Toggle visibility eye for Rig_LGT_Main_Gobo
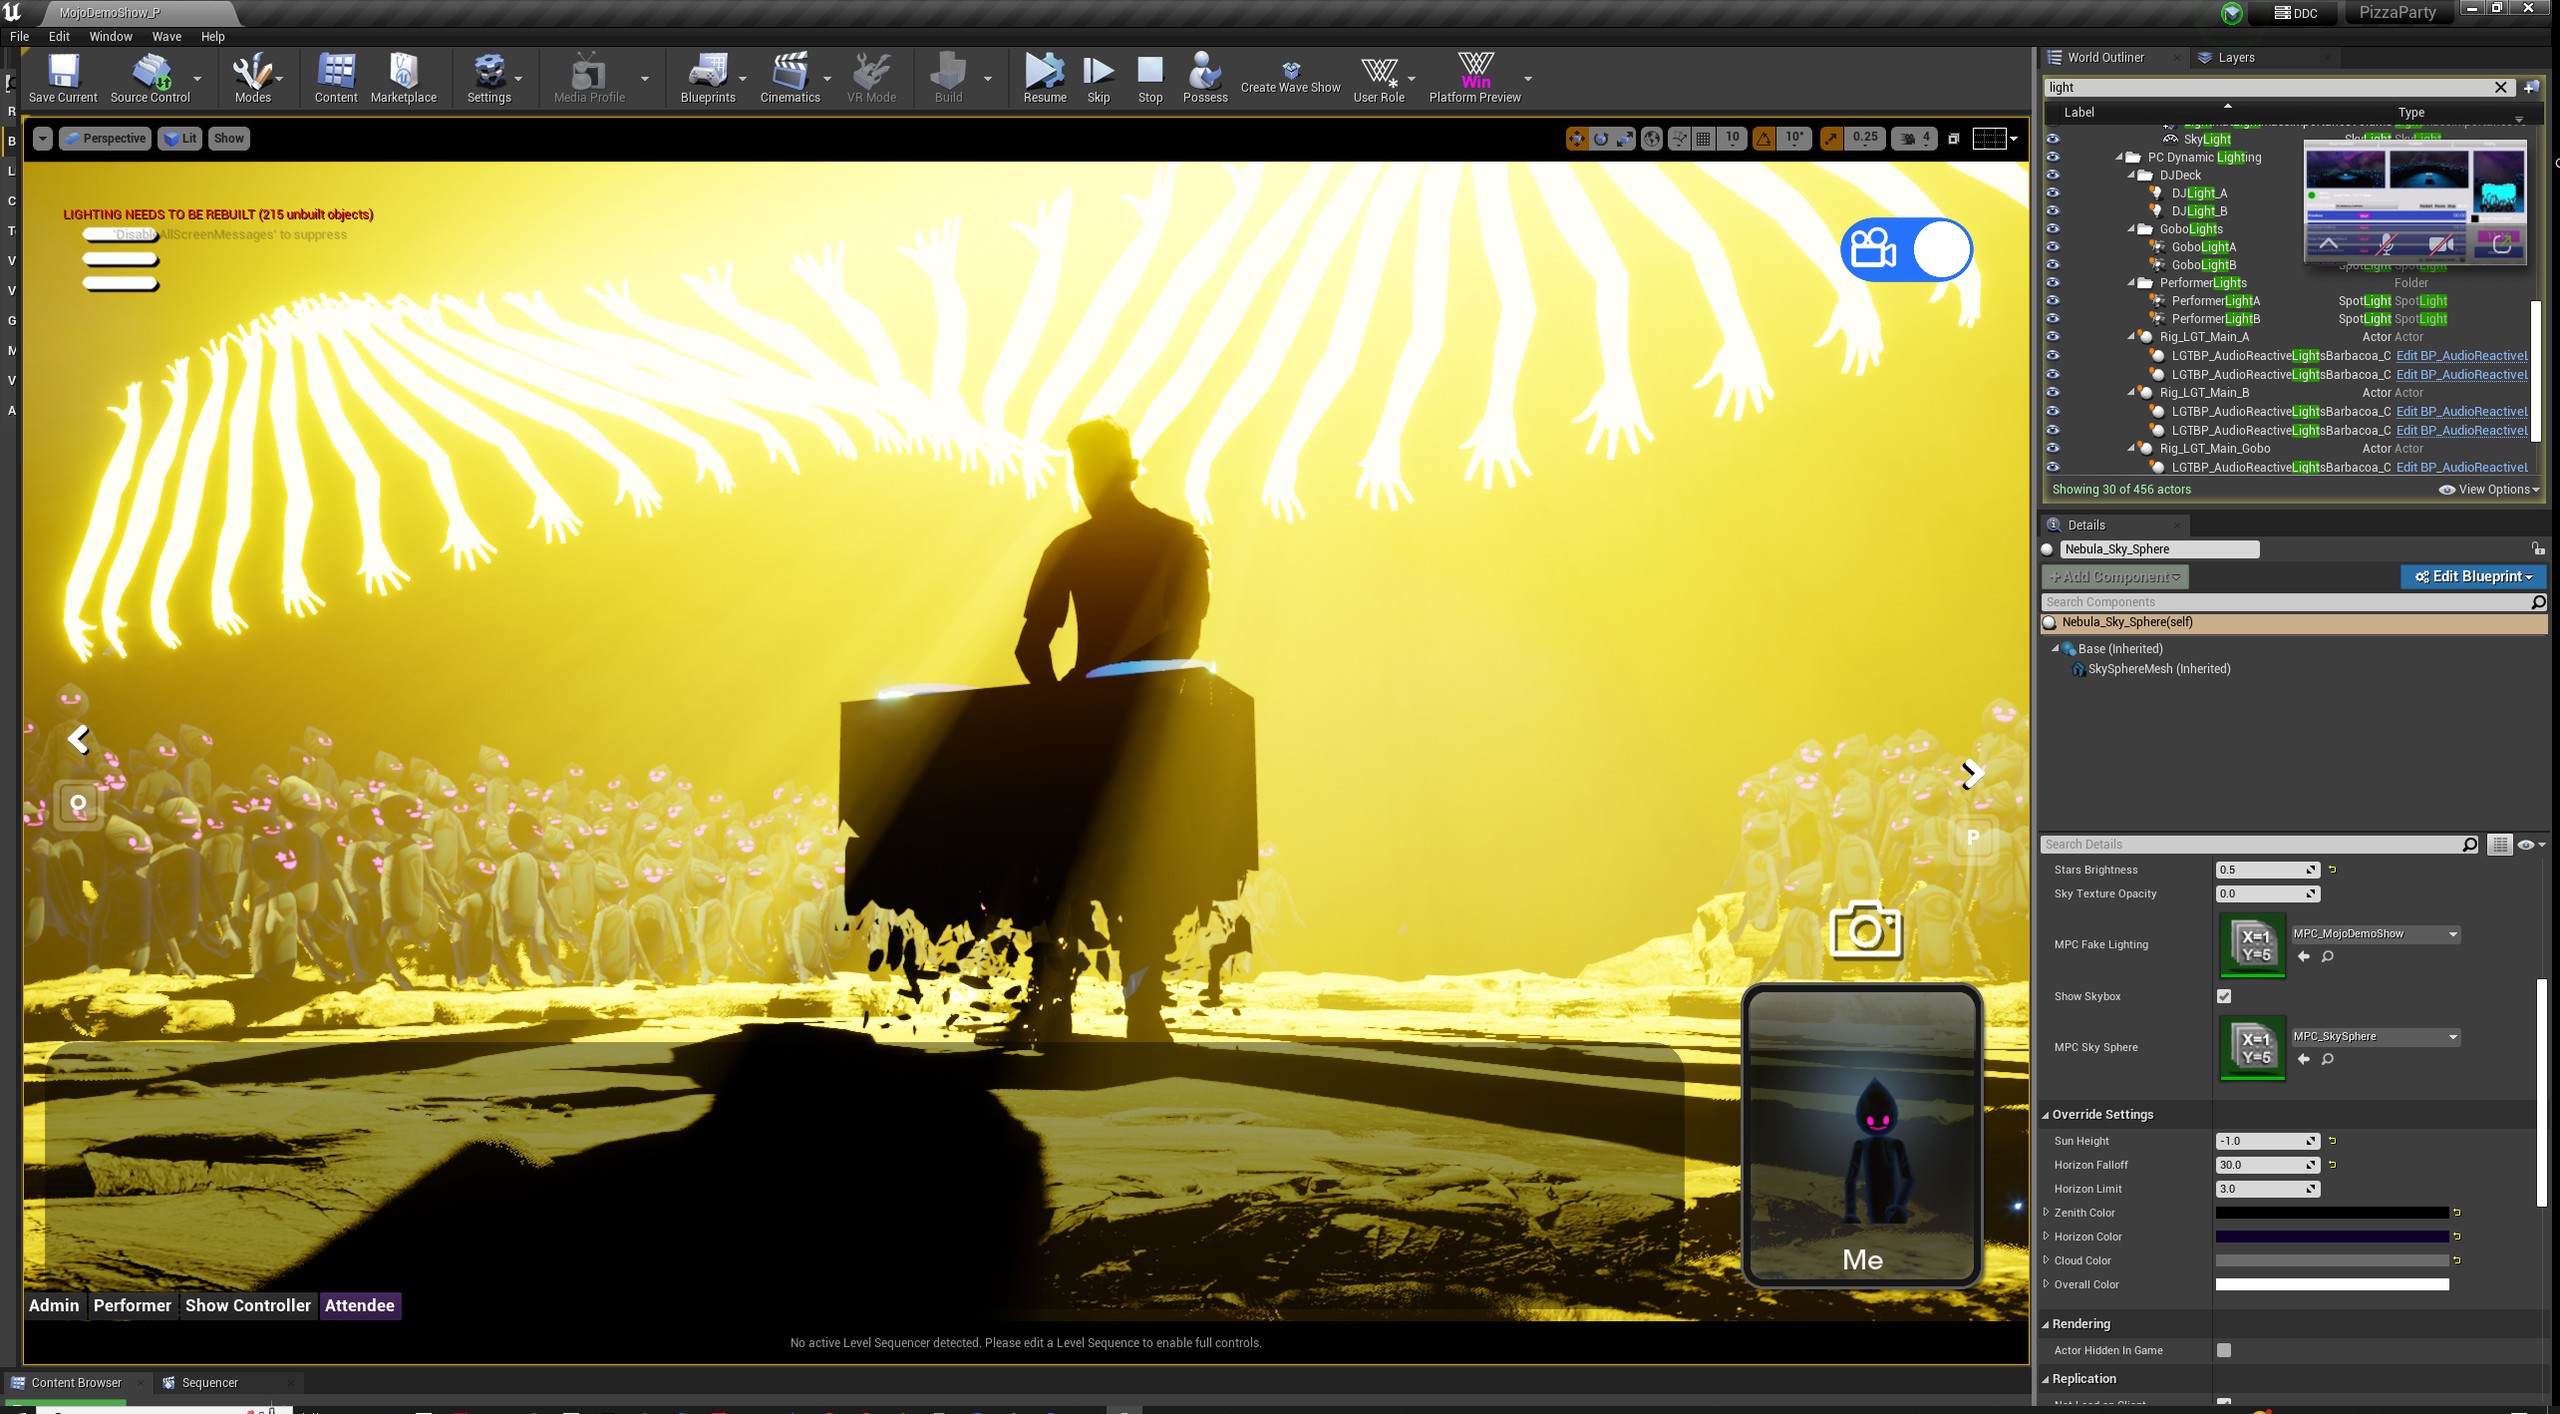The image size is (2560, 1414). pos(2053,449)
